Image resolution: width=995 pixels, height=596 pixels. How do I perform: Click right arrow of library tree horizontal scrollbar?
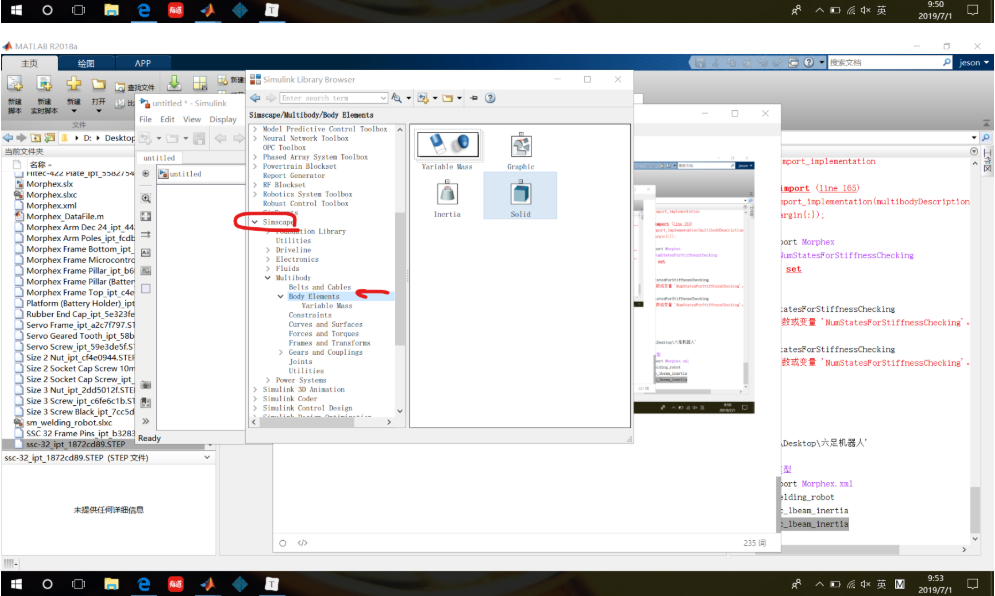389,421
